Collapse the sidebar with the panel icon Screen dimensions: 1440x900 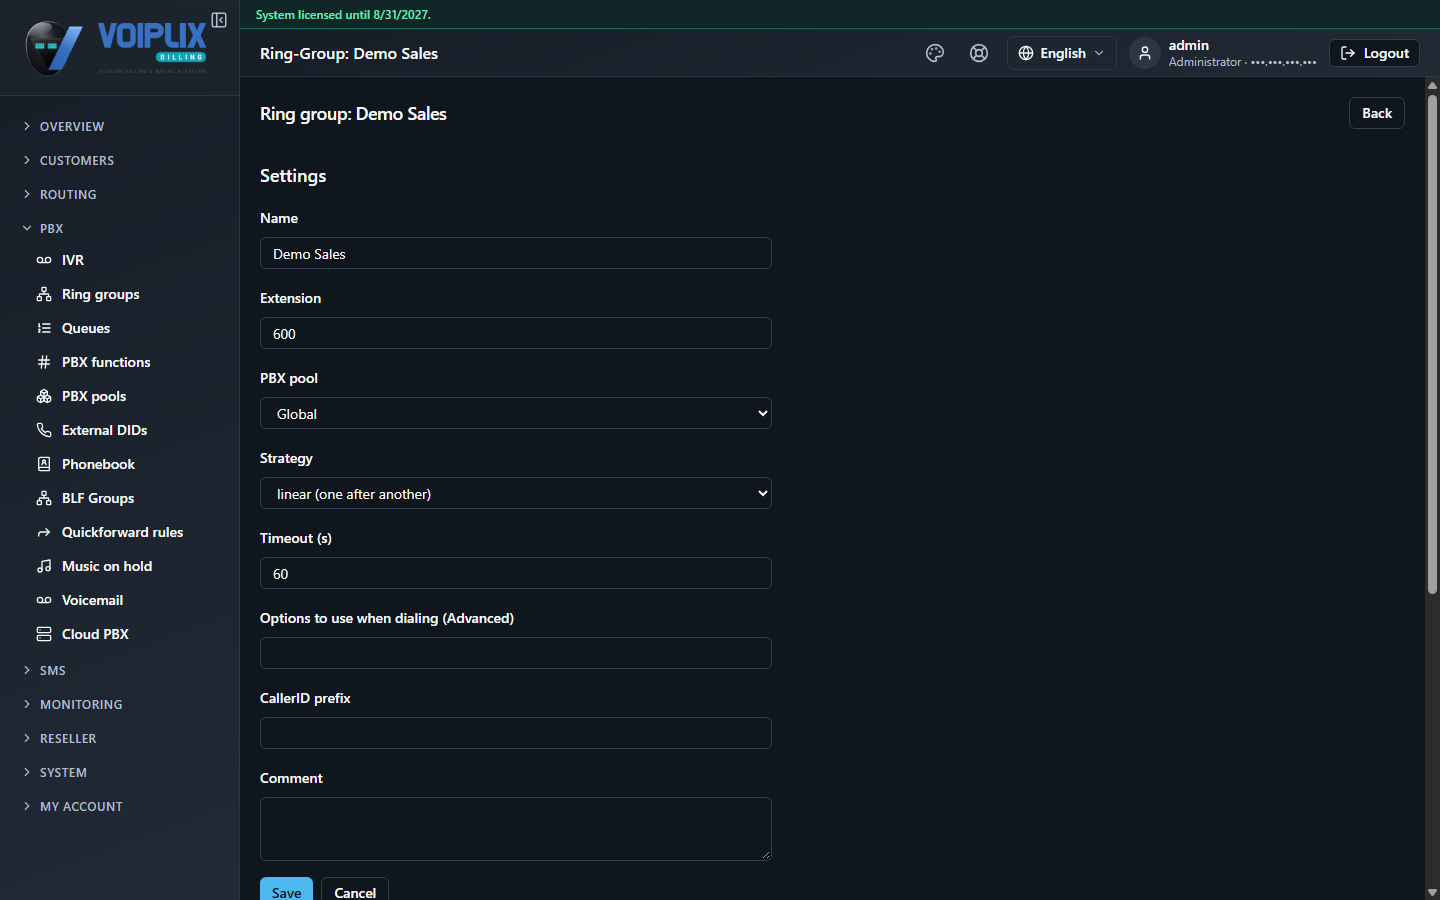tap(219, 20)
